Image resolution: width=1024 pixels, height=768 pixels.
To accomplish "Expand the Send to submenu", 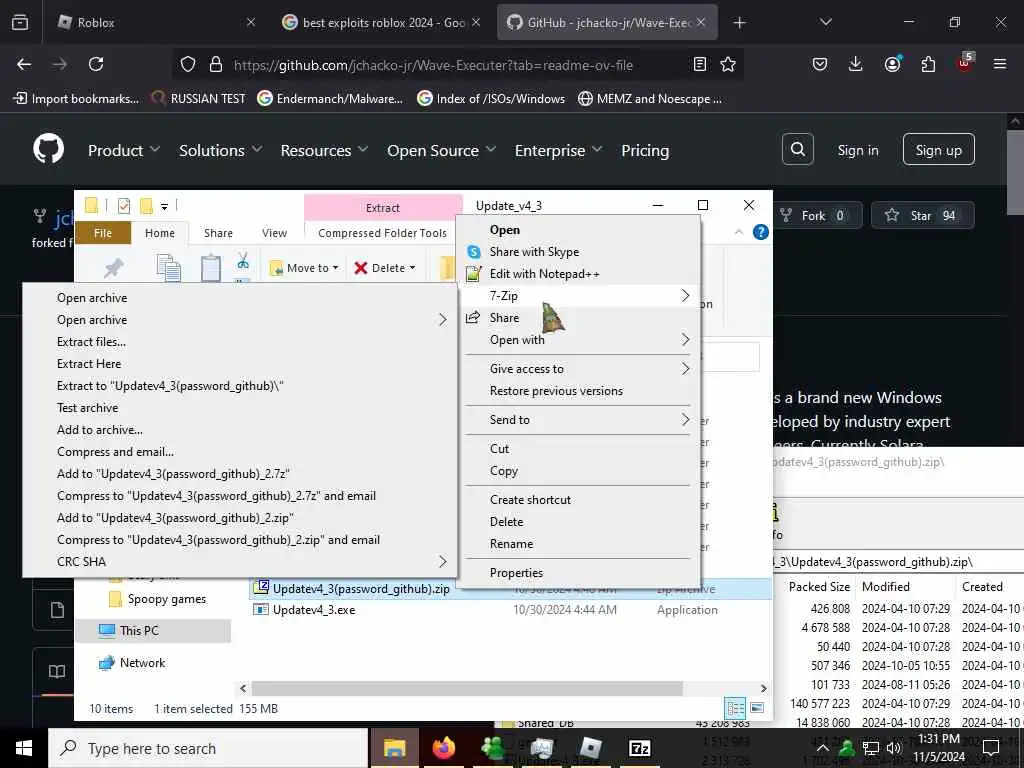I will pos(579,420).
